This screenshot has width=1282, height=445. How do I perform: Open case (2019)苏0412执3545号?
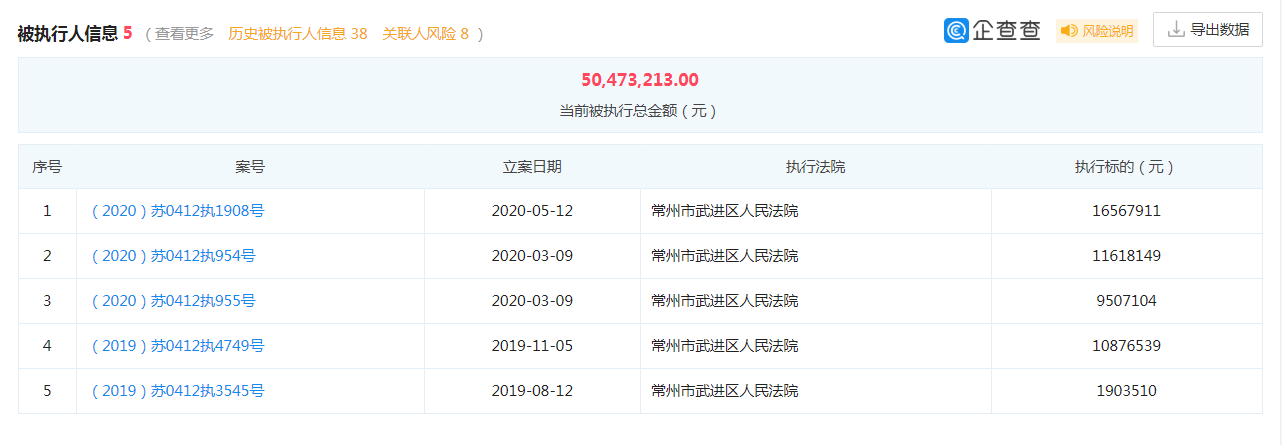click(x=177, y=391)
